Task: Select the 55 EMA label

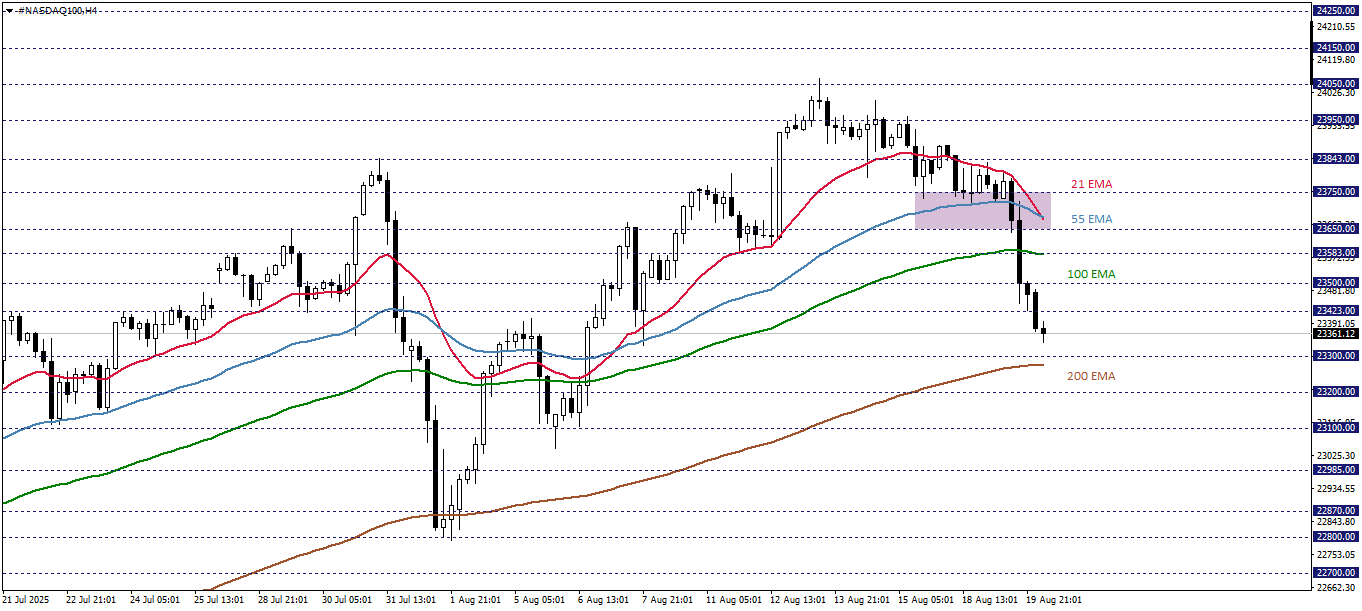Action: (1092, 219)
